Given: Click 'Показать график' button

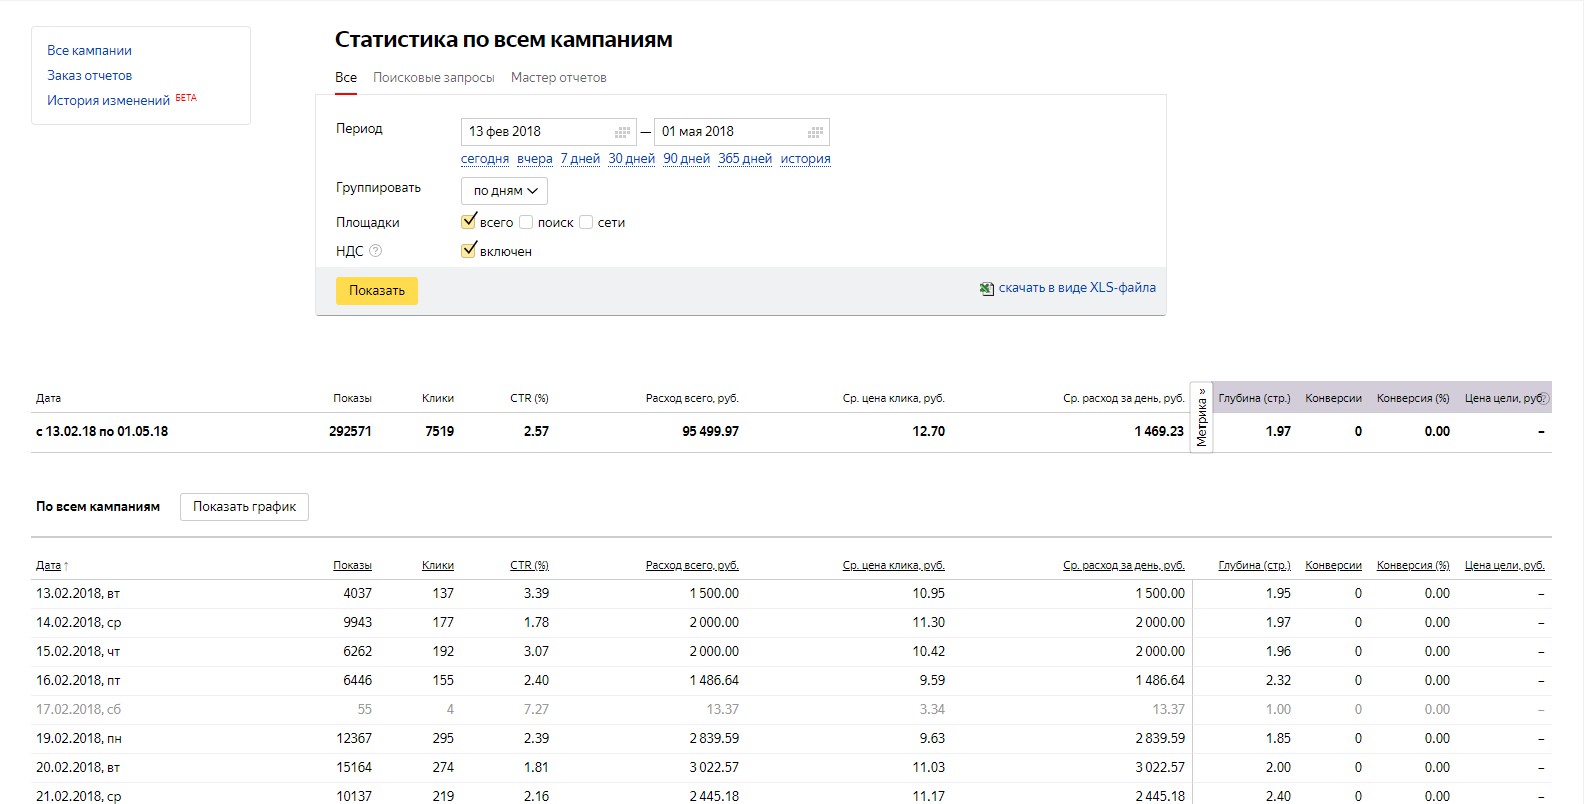Looking at the screenshot, I should pyautogui.click(x=244, y=507).
